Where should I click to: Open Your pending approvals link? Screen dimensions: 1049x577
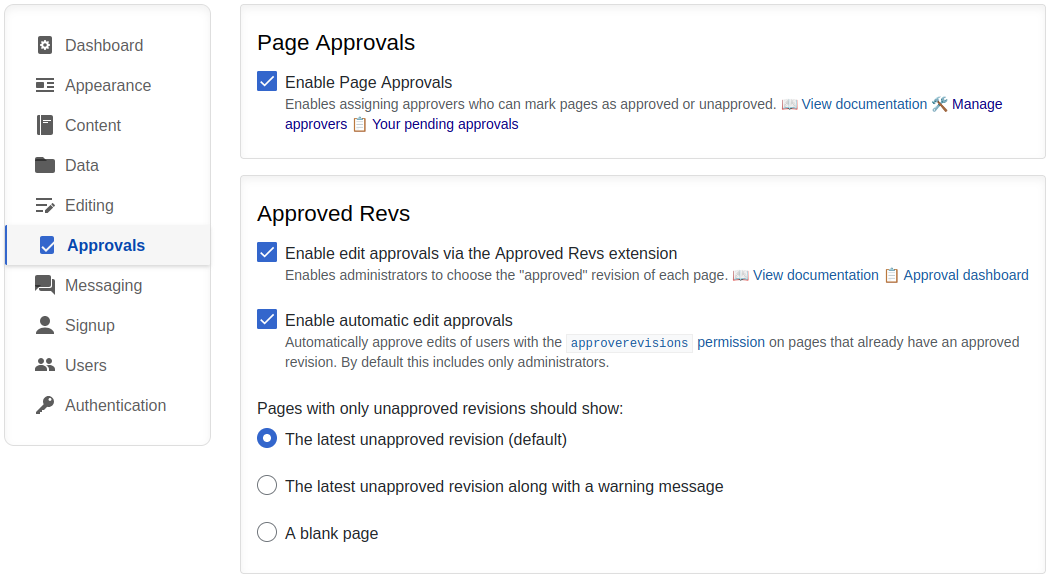pos(445,124)
